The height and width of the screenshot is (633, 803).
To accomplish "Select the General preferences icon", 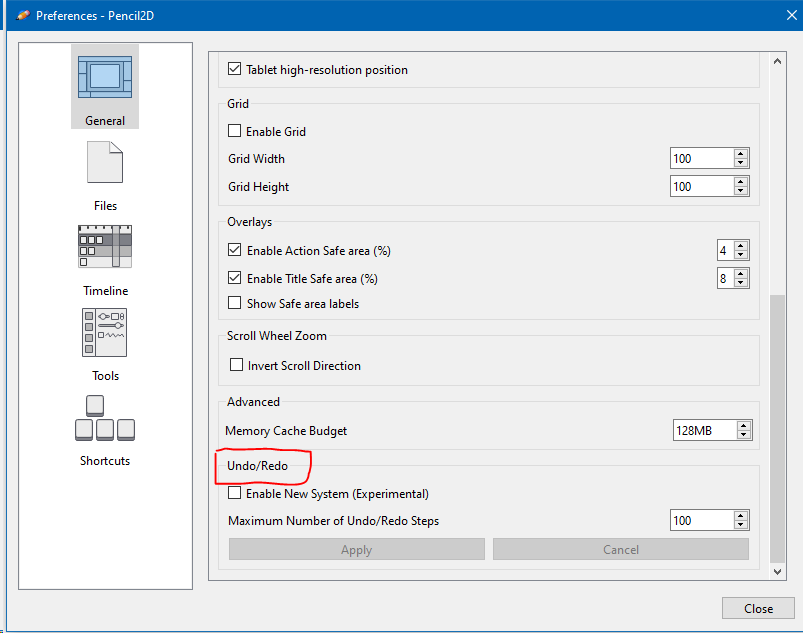I will point(105,77).
